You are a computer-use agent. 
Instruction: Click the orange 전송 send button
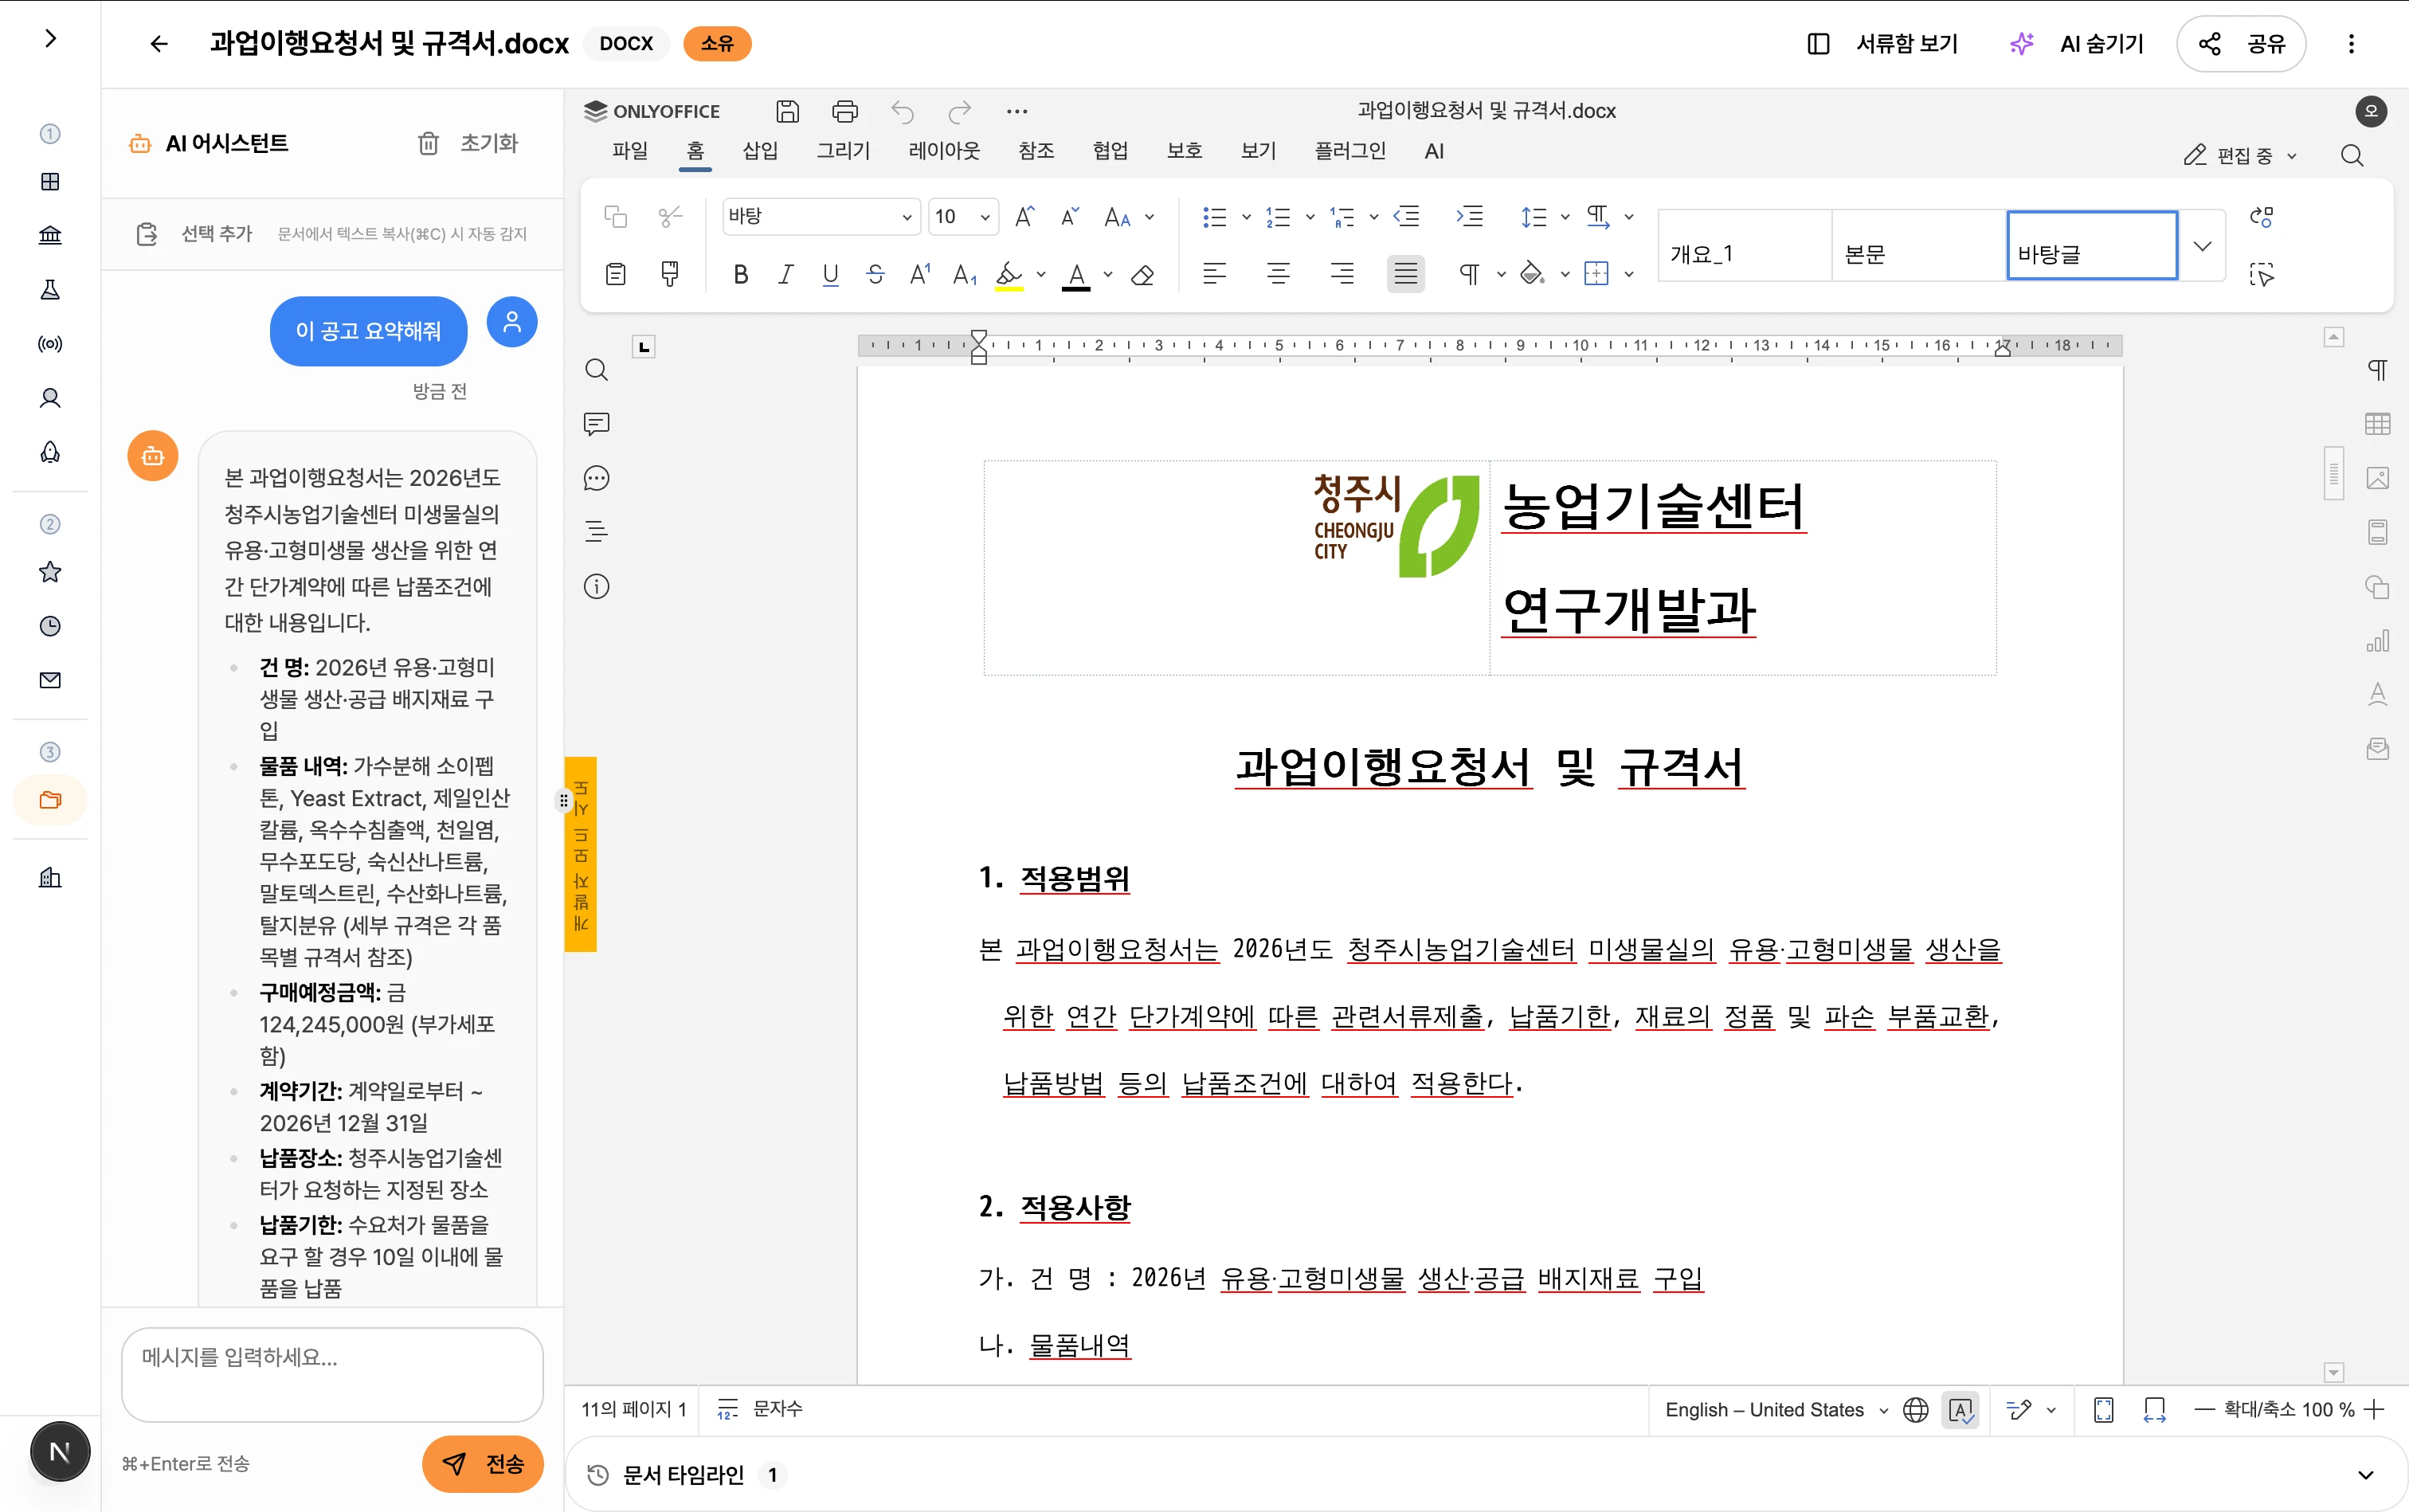[483, 1464]
